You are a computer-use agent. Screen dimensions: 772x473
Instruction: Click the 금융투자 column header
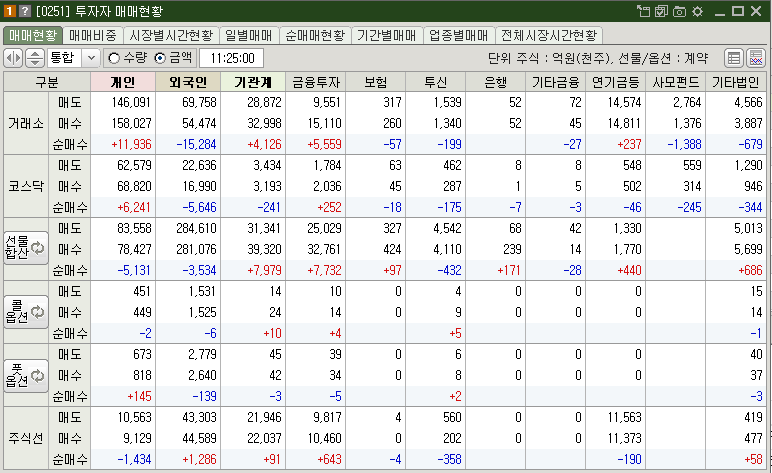(x=316, y=82)
